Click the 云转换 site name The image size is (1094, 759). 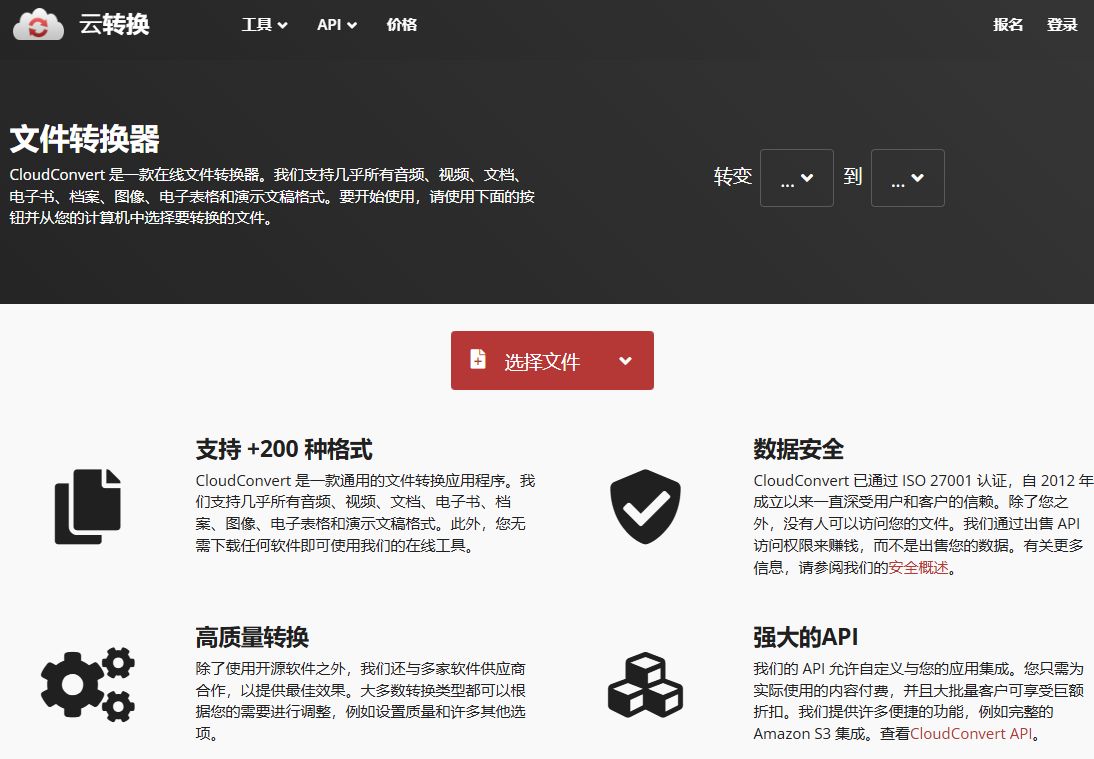(114, 24)
